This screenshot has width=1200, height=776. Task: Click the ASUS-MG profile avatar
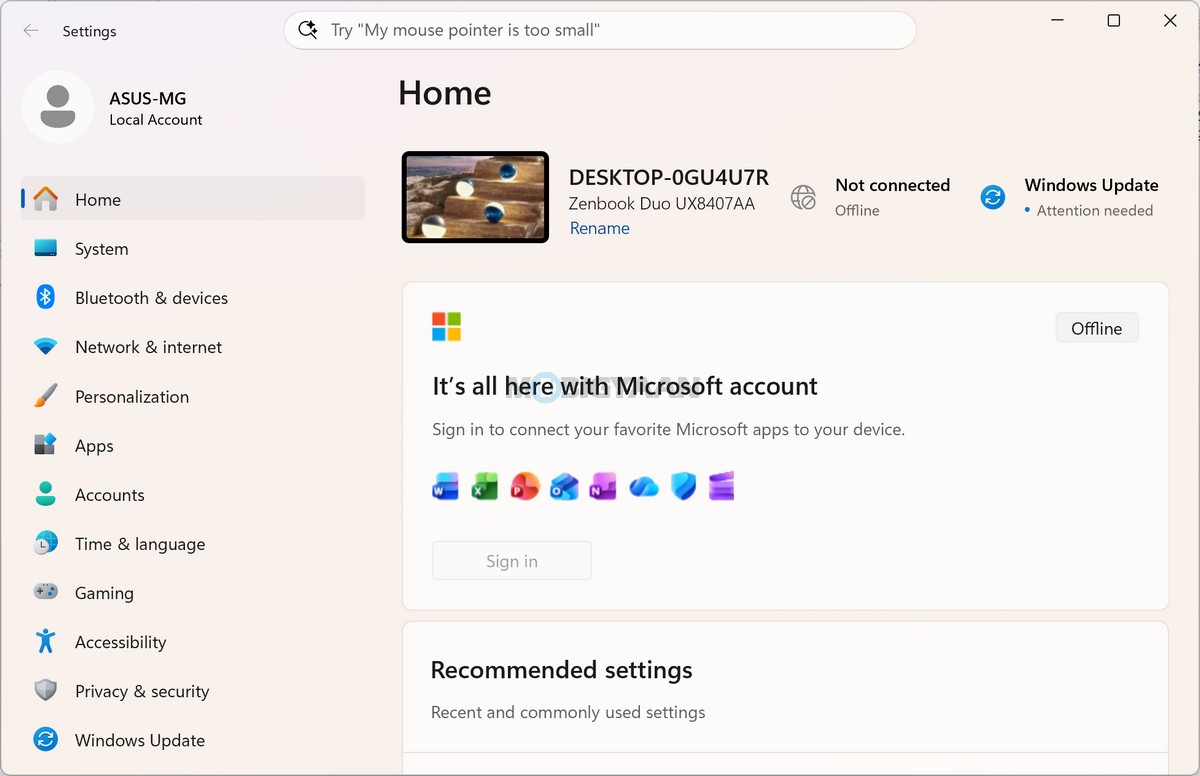[58, 107]
